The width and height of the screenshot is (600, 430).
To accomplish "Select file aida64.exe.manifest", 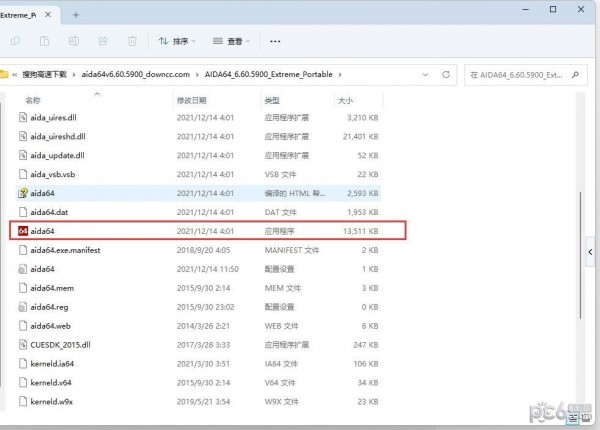I will point(199,250).
